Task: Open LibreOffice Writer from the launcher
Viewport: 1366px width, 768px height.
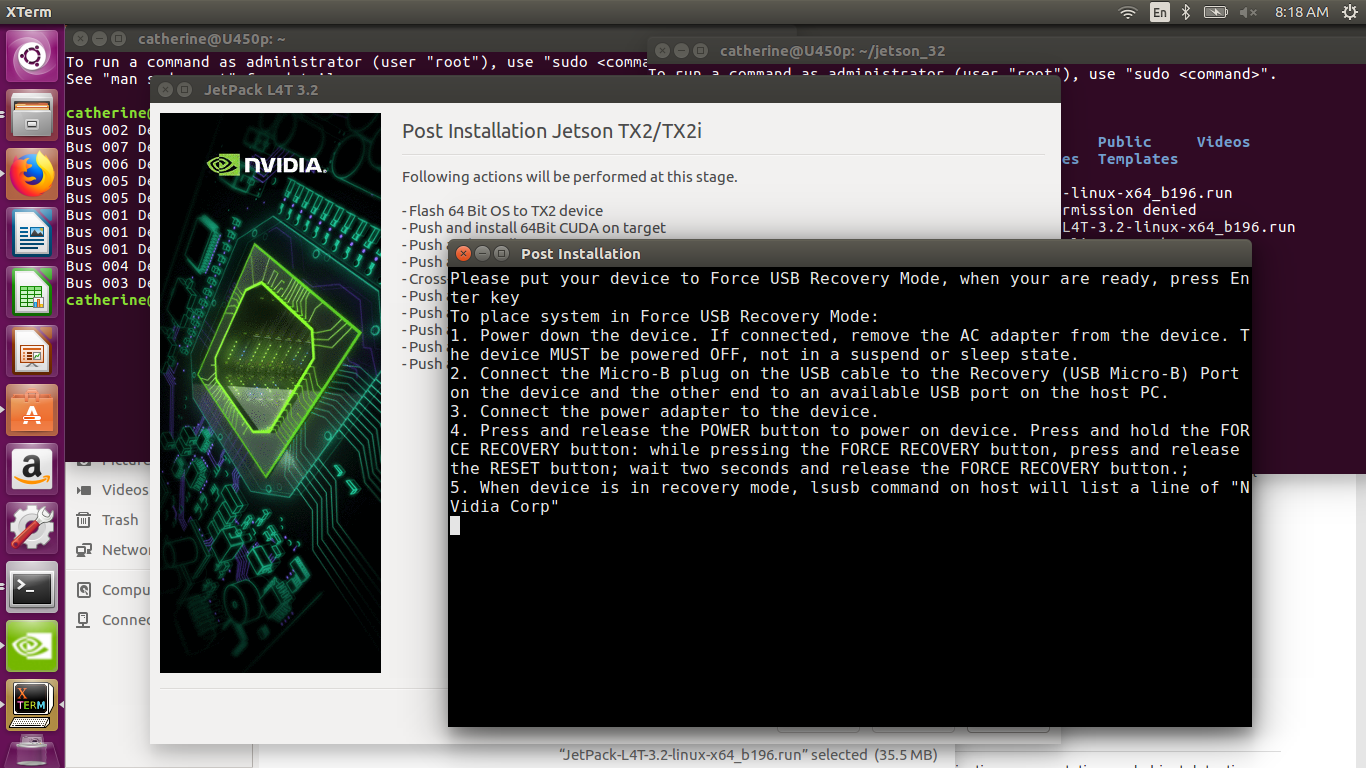Action: tap(33, 233)
